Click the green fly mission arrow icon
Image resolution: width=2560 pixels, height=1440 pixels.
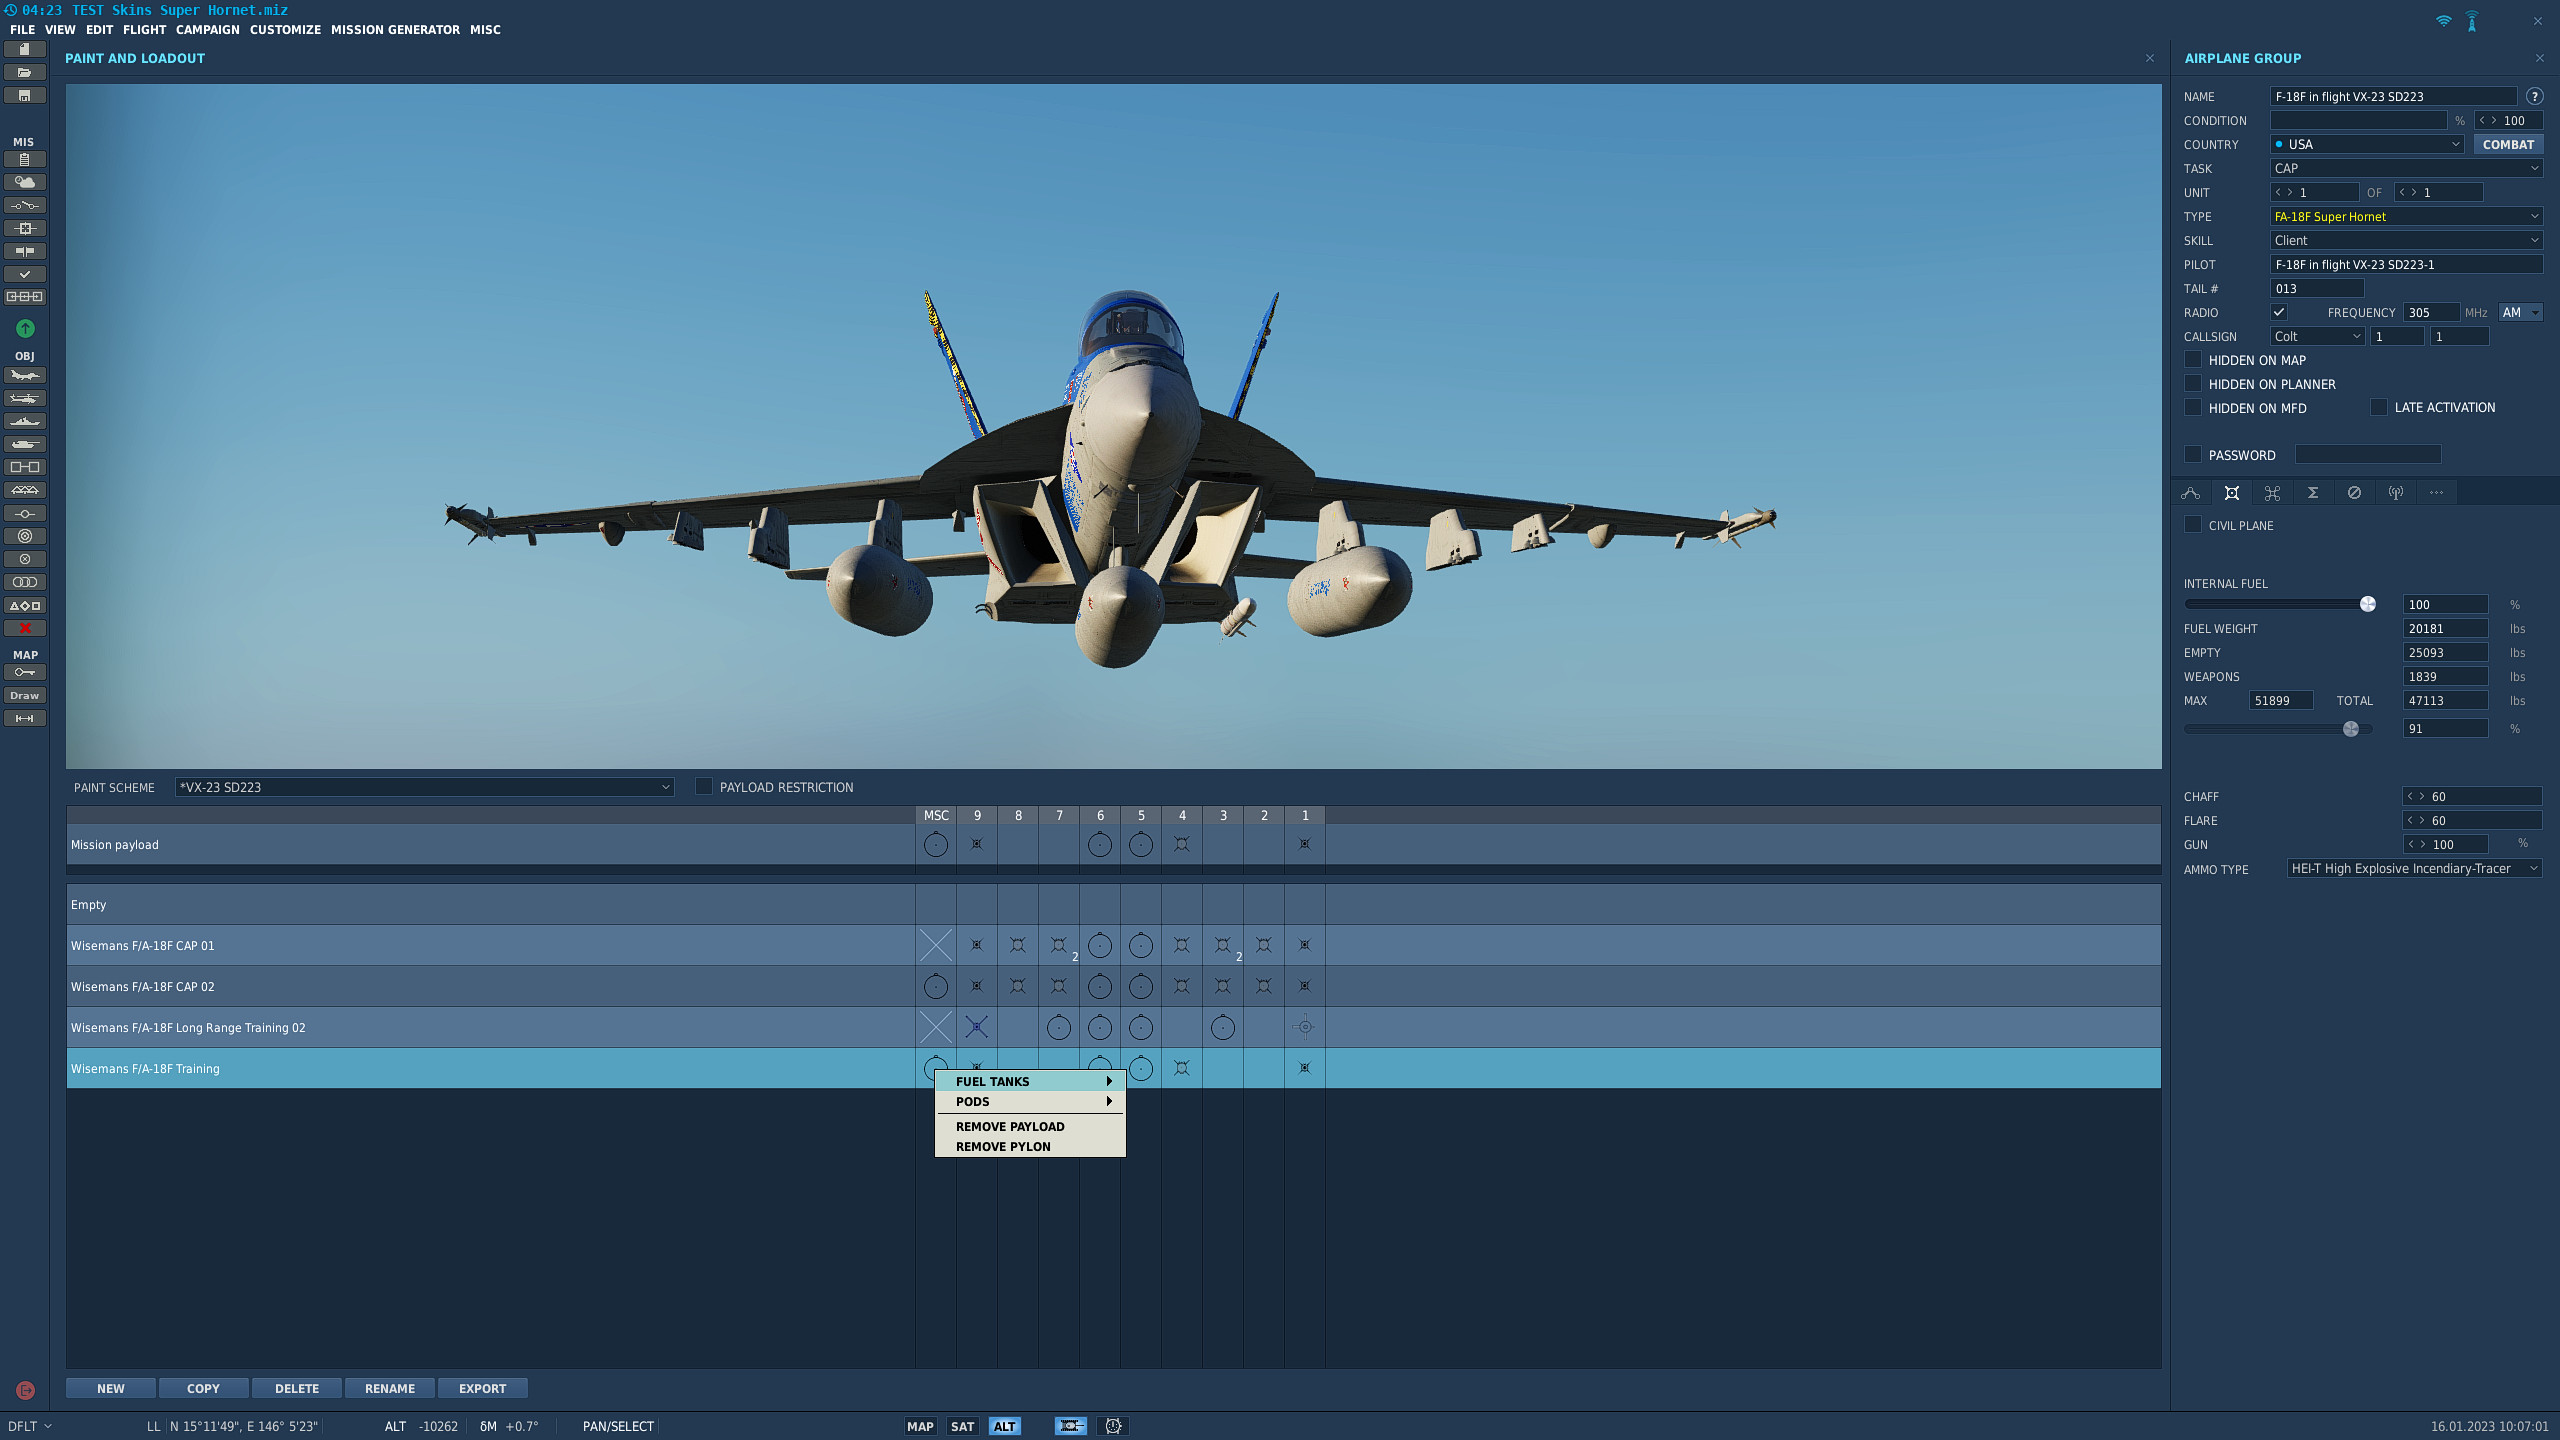25,328
